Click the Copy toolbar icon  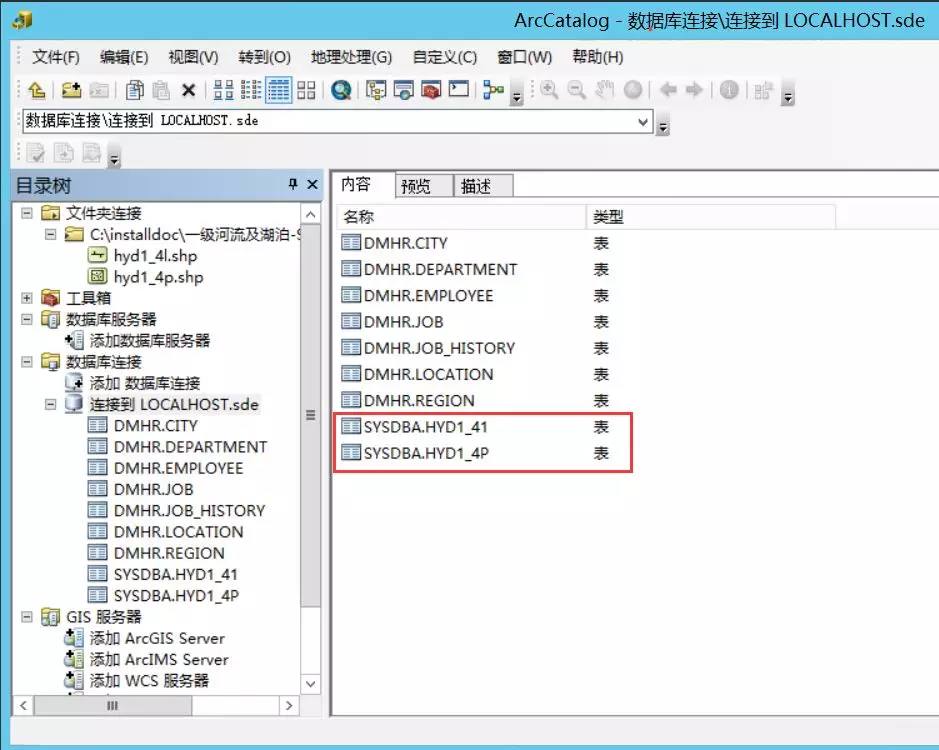134,90
